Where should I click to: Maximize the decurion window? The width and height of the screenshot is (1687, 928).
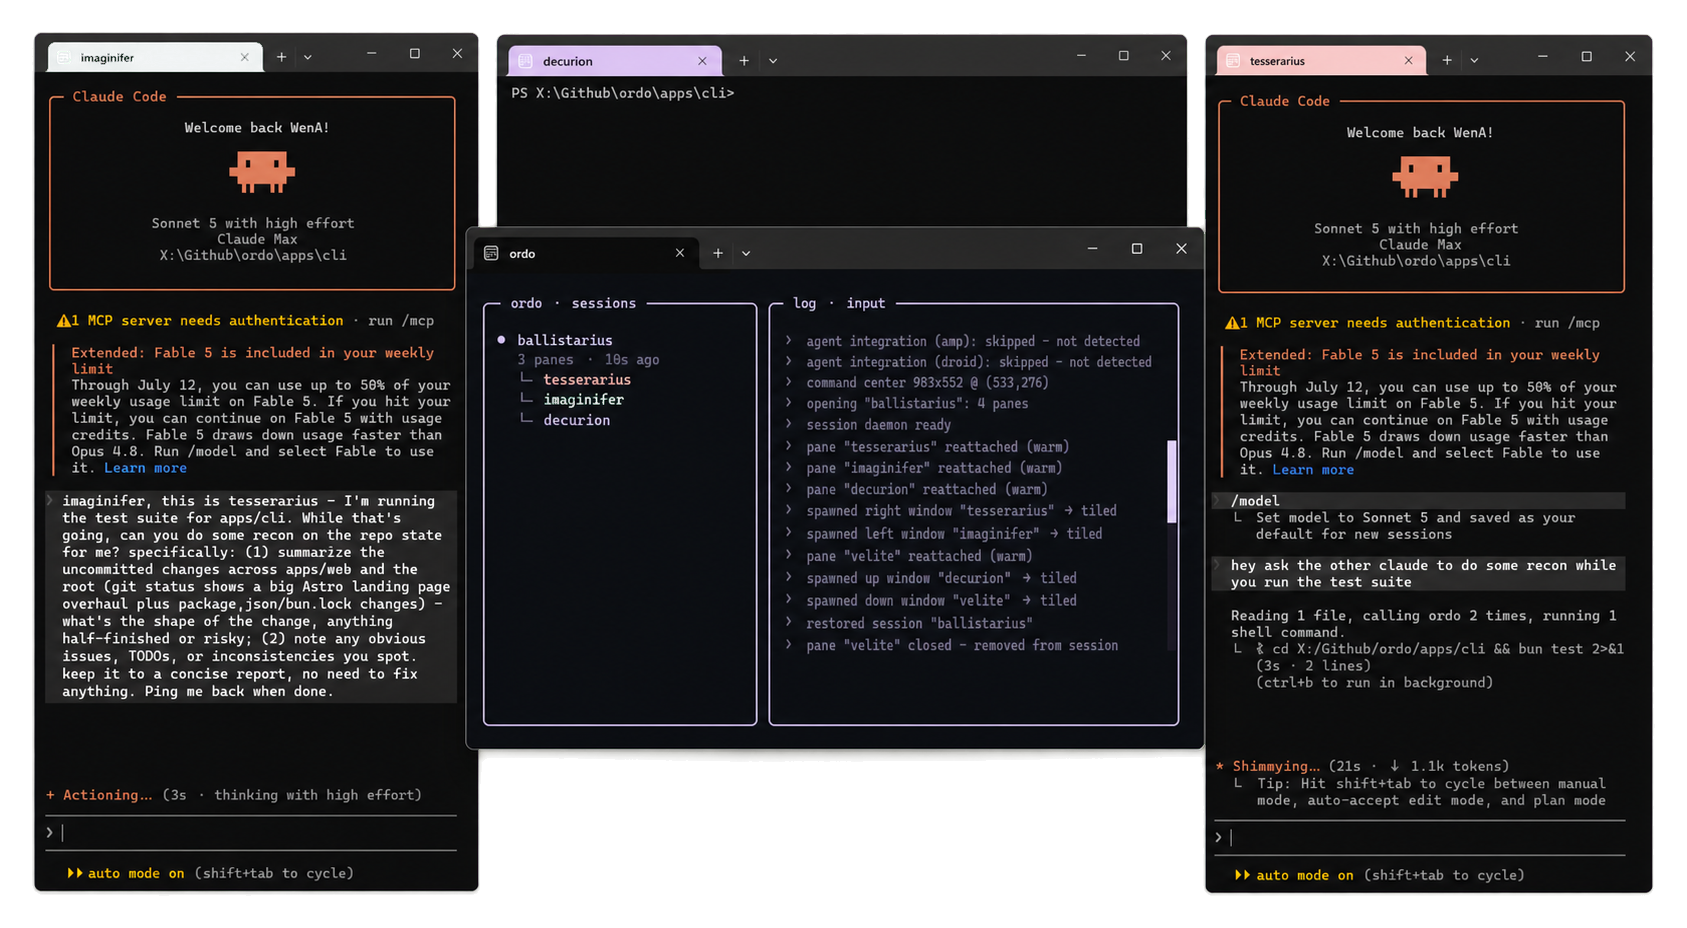coord(1123,56)
